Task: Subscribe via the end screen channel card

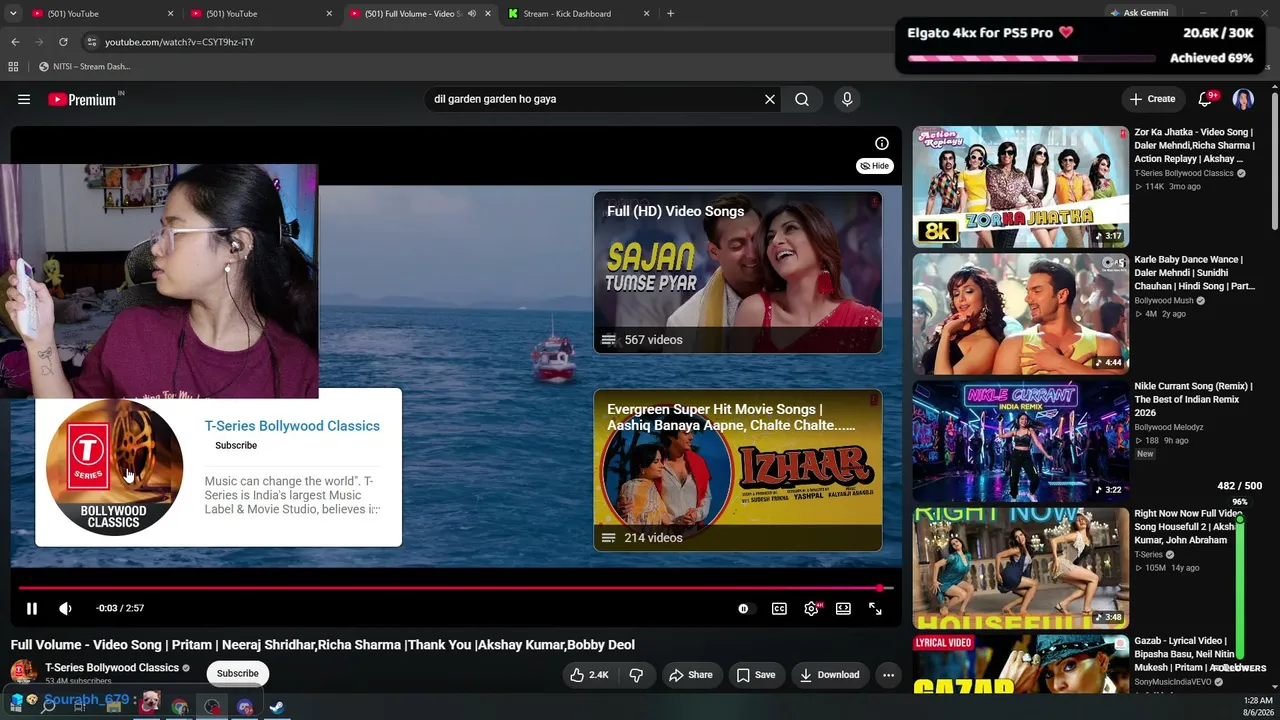Action: [x=236, y=445]
